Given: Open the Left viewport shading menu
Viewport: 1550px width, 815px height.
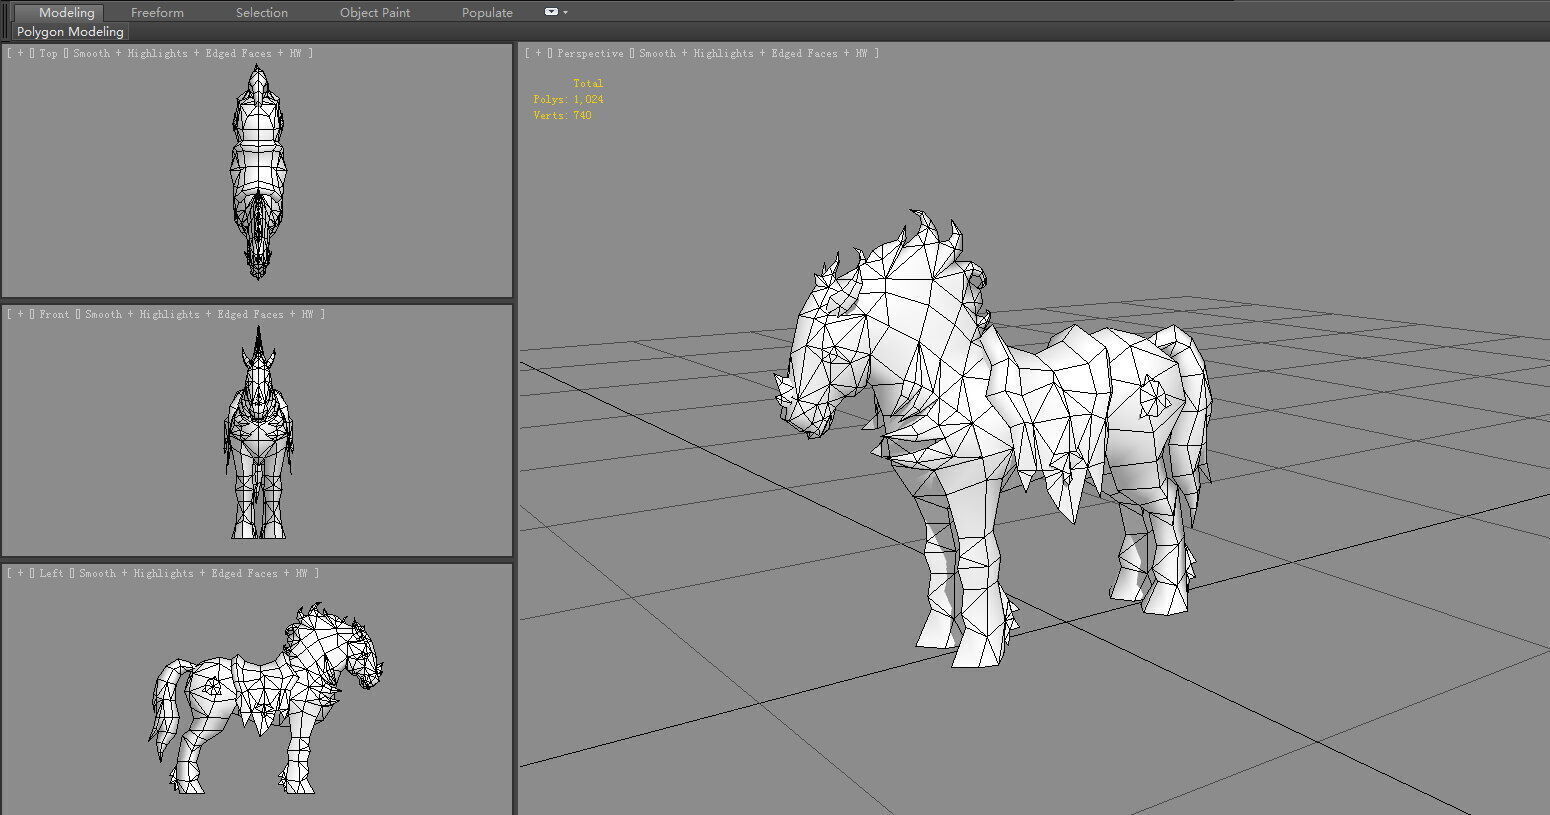Looking at the screenshot, I should tap(193, 573).
